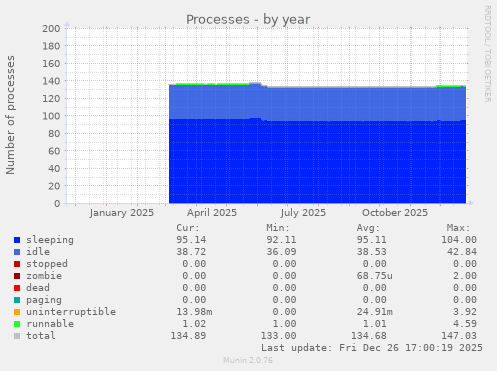Click idle maximum value 42.84
The height and width of the screenshot is (371, 497).
pyautogui.click(x=462, y=252)
